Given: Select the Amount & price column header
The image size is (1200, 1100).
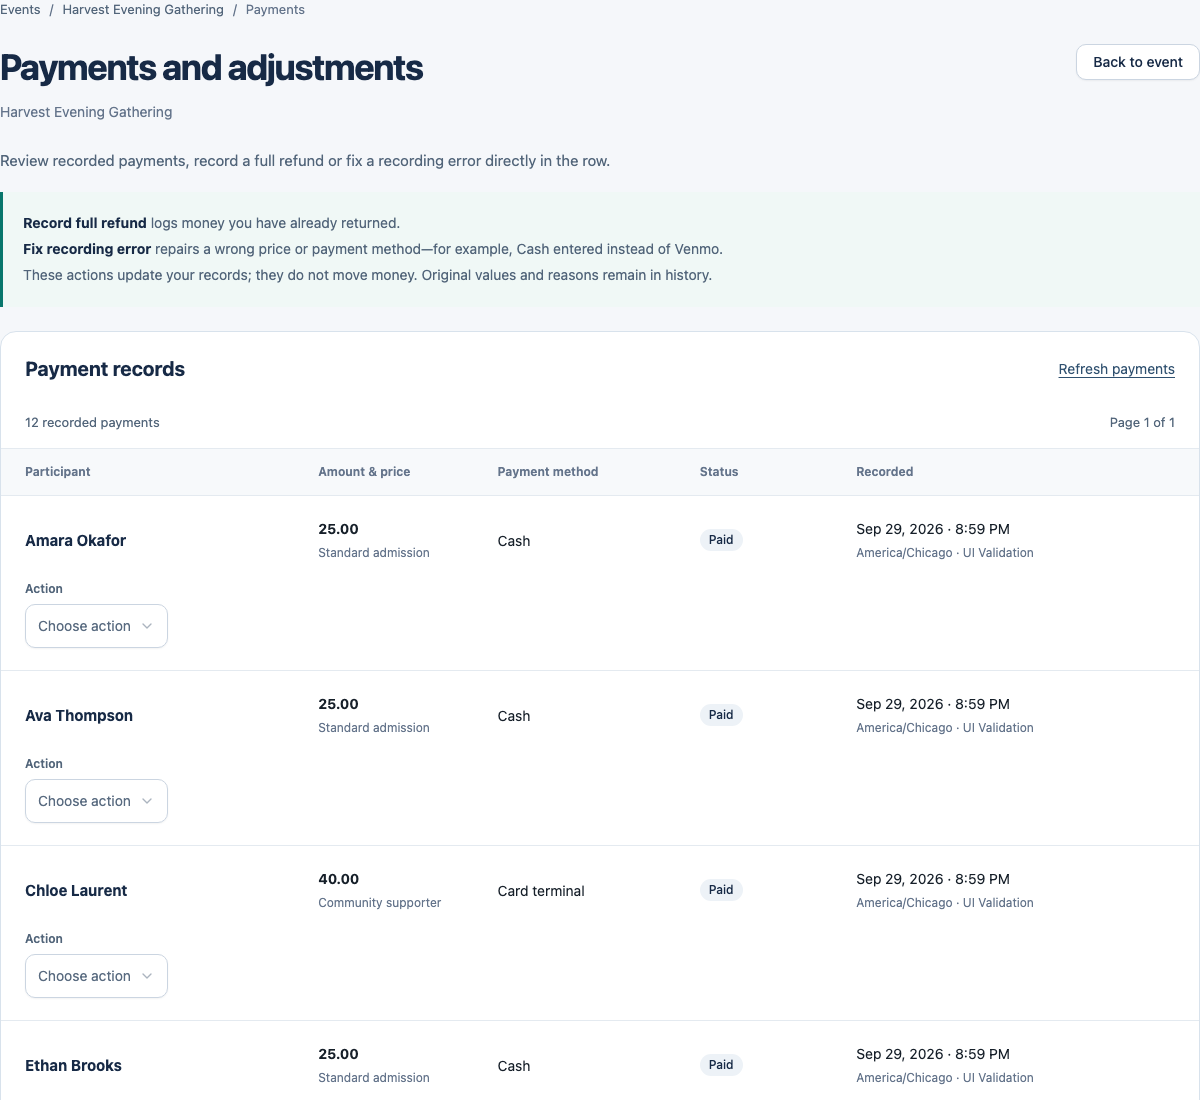Looking at the screenshot, I should pyautogui.click(x=364, y=472).
